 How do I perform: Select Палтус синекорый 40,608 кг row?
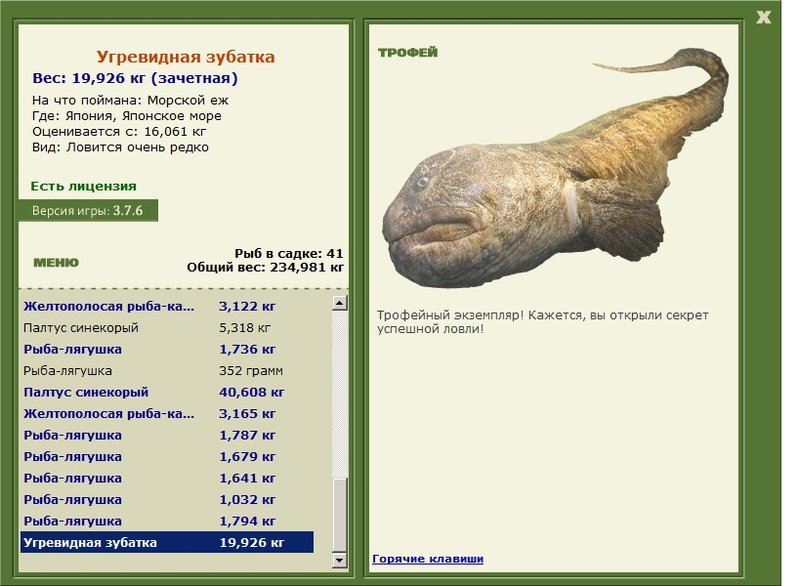pyautogui.click(x=167, y=392)
